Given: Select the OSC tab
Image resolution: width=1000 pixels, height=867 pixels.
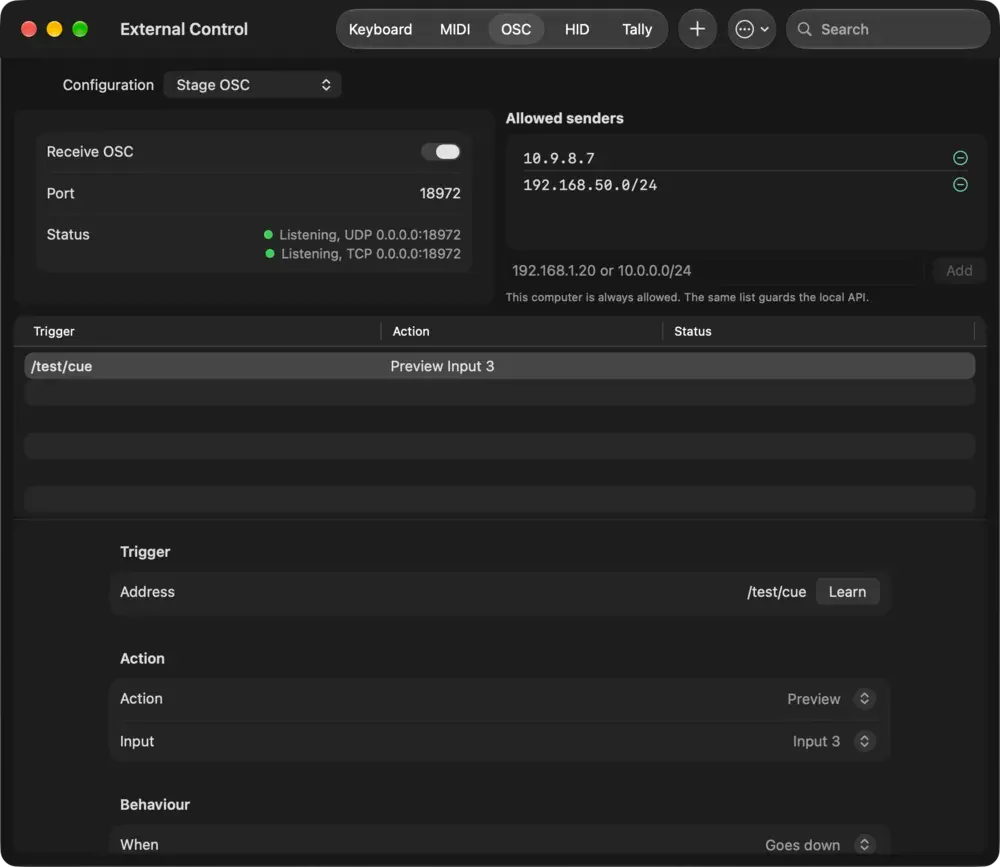Looking at the screenshot, I should [516, 29].
